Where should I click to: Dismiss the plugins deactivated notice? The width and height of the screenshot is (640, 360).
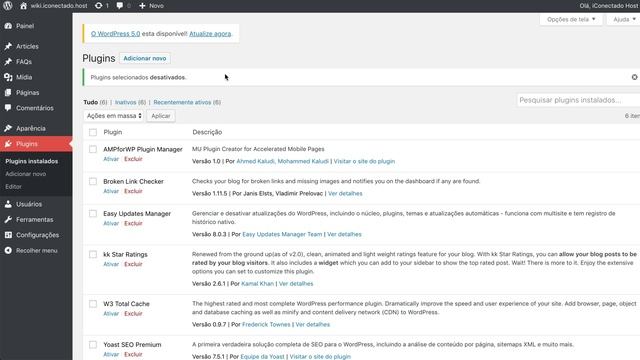coord(634,77)
